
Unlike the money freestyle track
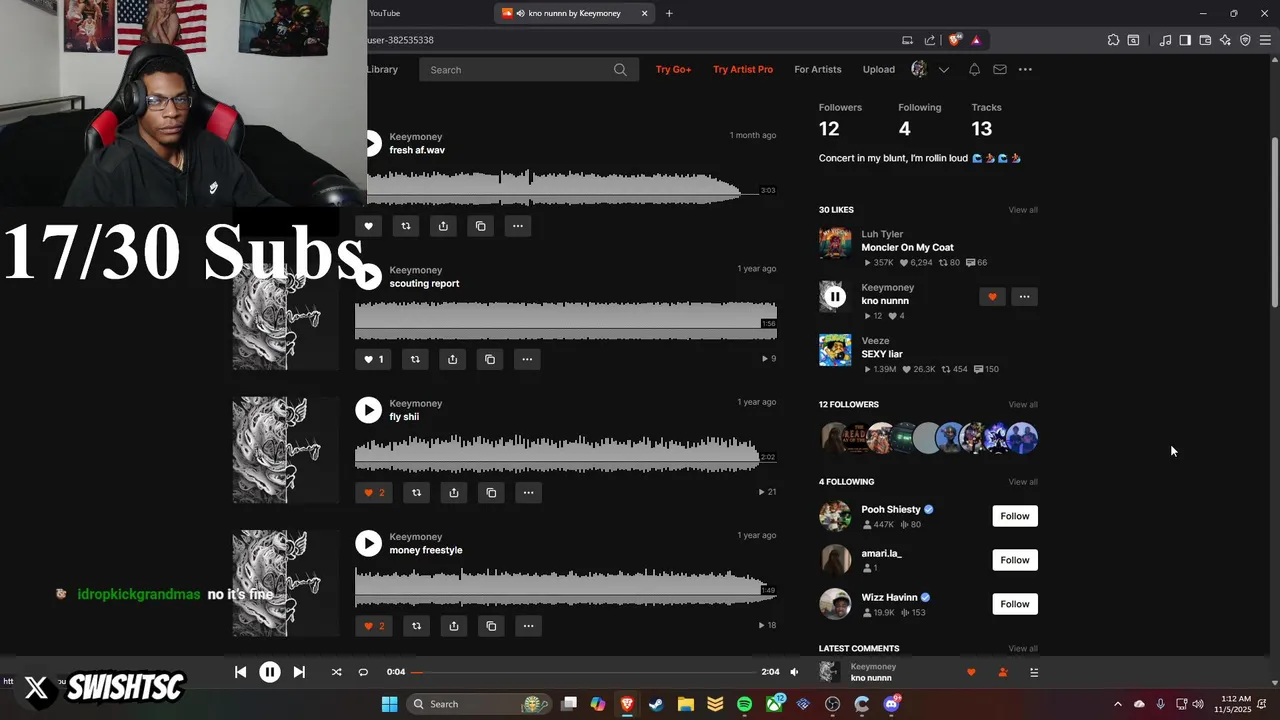[x=374, y=626]
